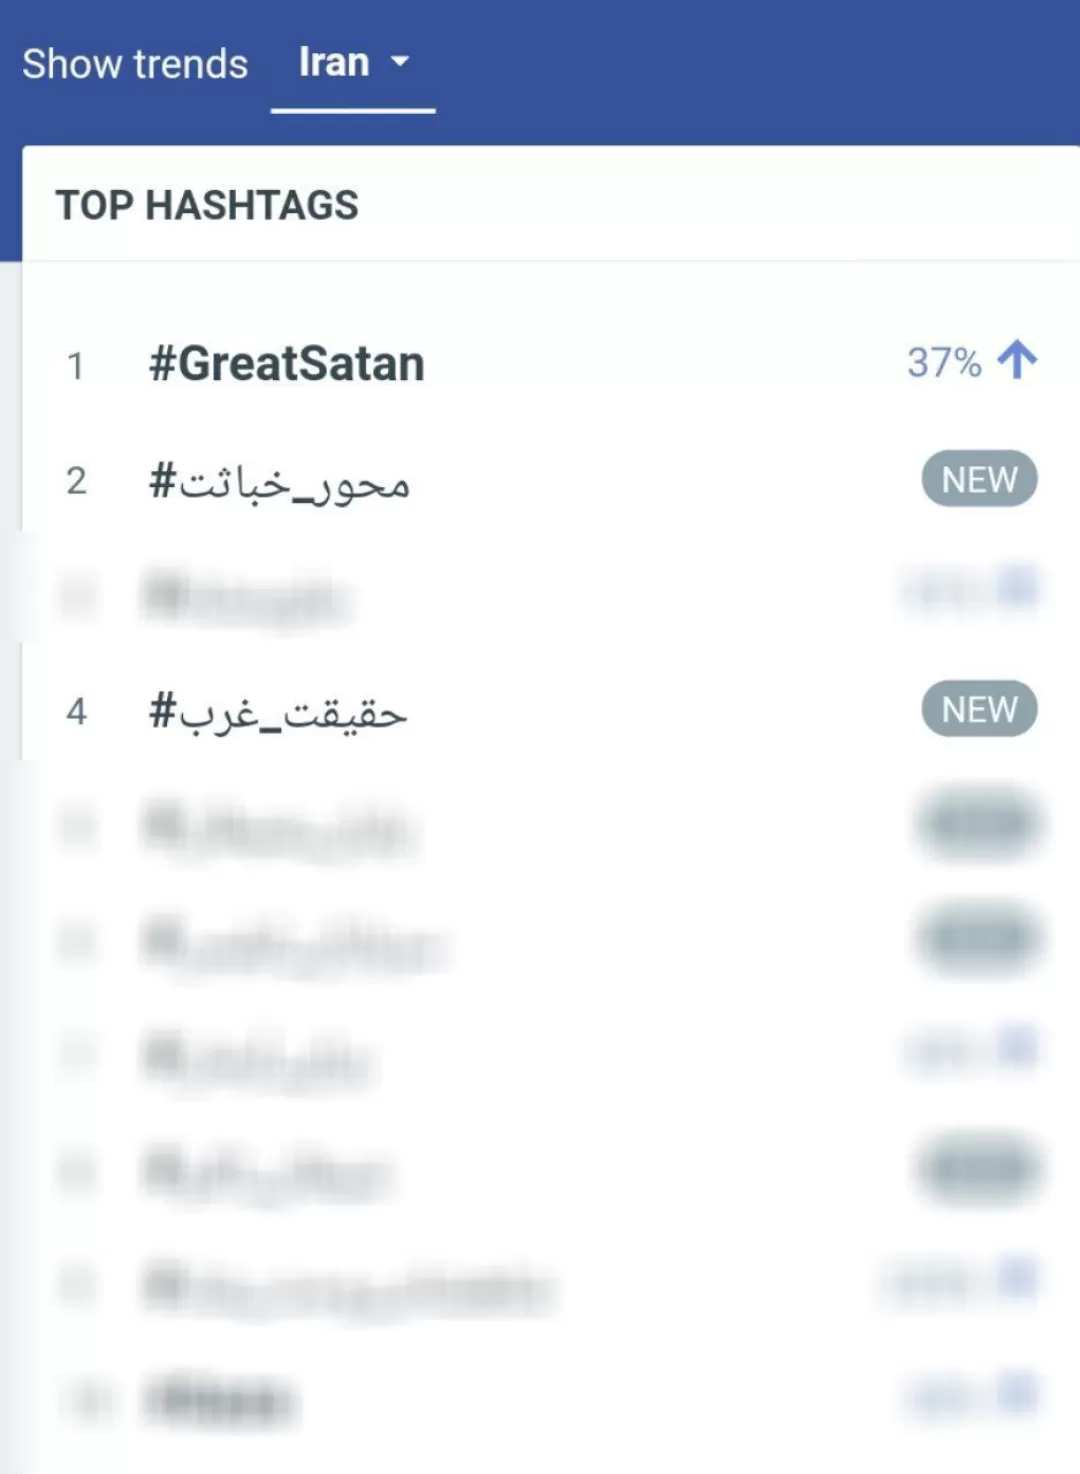This screenshot has height=1474, width=1080.
Task: Click rank number 4
Action: [x=76, y=711]
